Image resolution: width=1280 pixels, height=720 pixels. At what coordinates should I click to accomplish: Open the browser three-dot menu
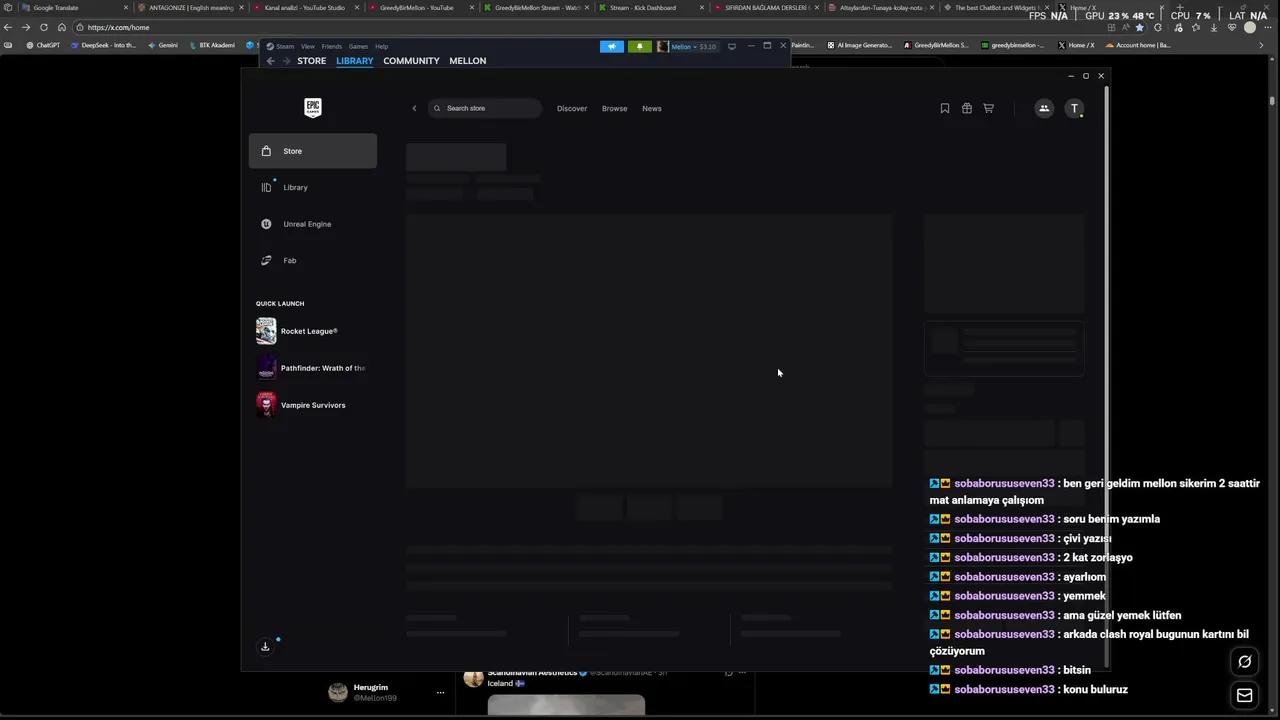pos(1269,27)
